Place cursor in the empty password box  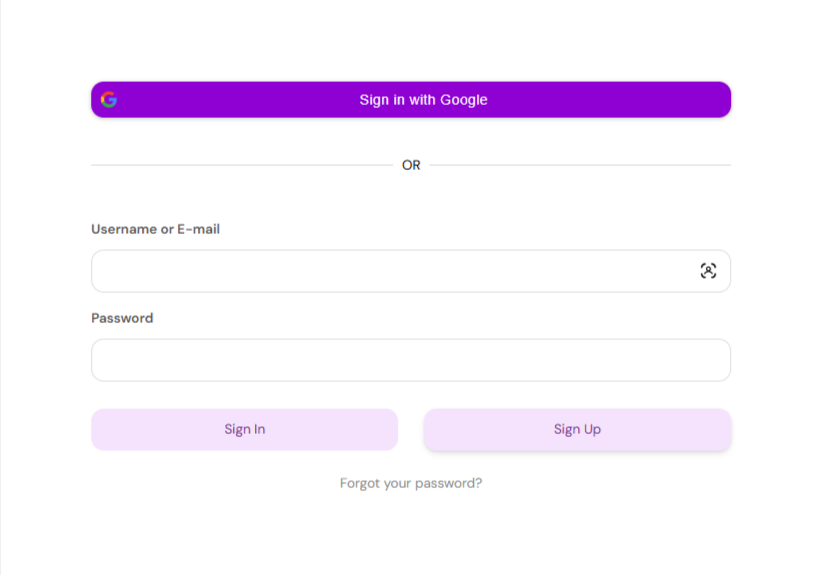coord(411,360)
